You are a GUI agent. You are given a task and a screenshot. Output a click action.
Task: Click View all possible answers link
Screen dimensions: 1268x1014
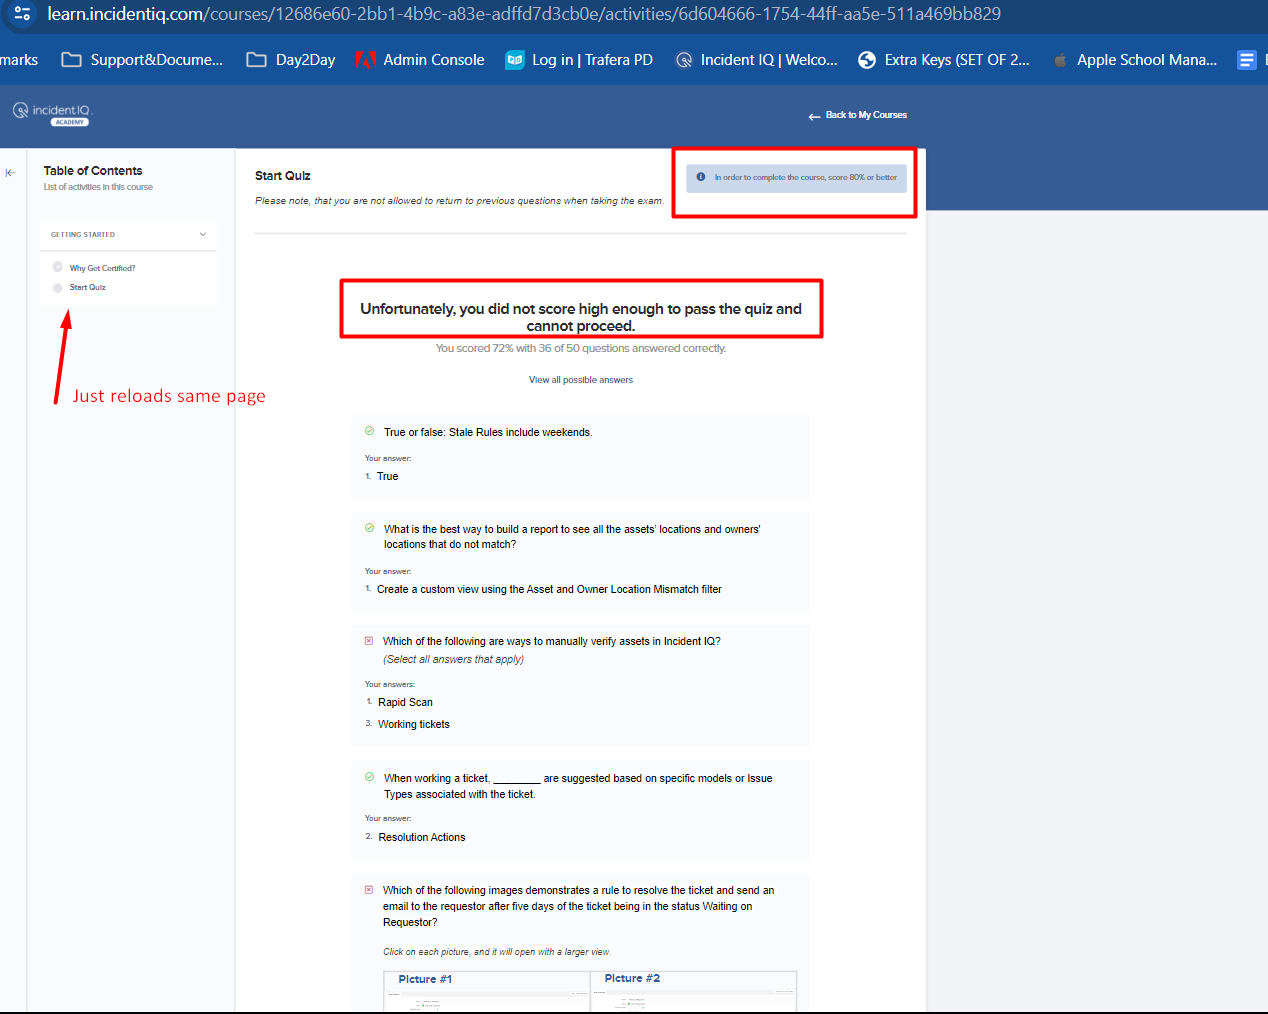pyautogui.click(x=581, y=380)
